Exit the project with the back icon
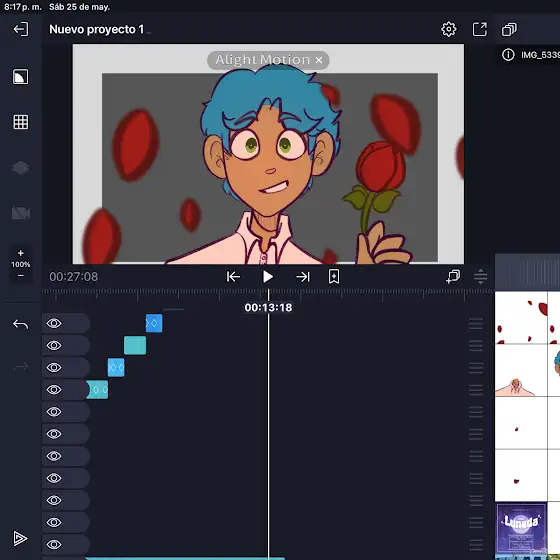 21,29
